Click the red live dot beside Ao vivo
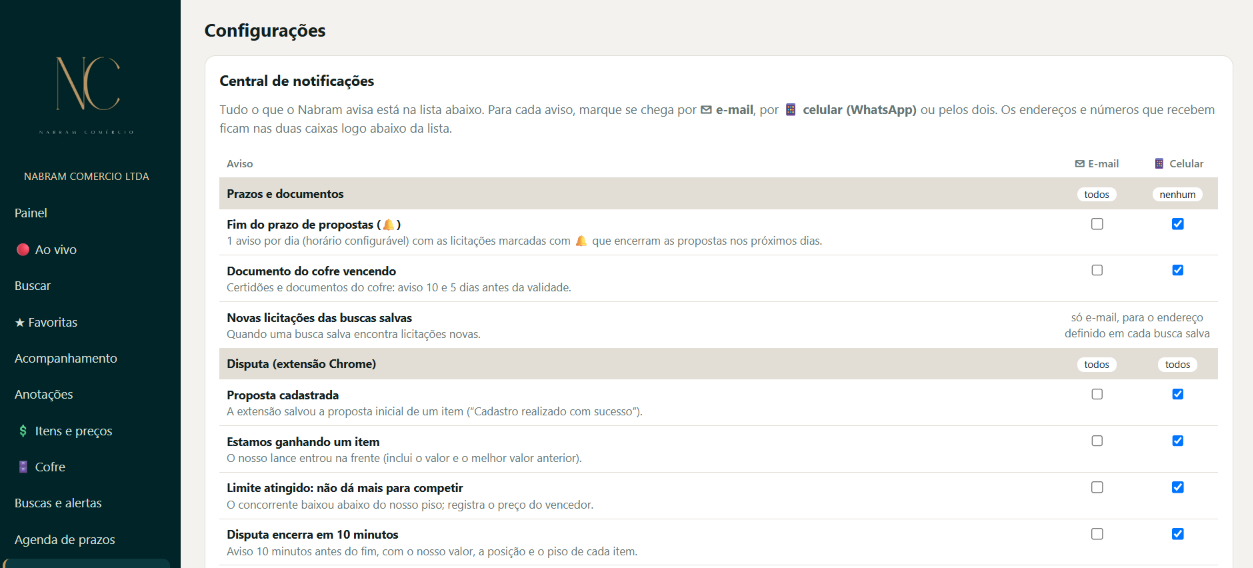The height and width of the screenshot is (568, 1253). (22, 249)
